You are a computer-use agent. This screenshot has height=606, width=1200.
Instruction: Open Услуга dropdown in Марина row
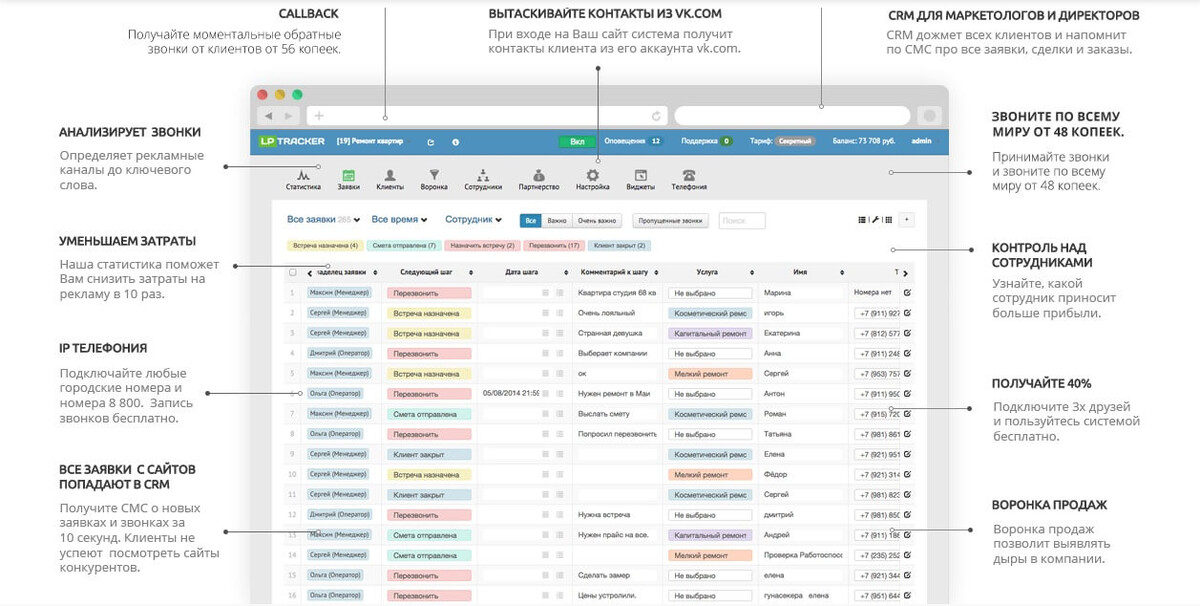(x=710, y=293)
